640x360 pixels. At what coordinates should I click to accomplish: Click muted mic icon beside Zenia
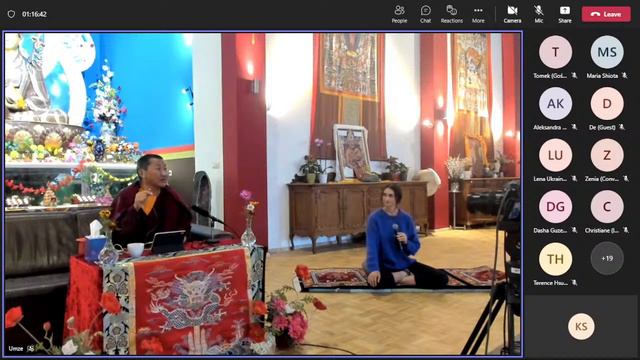click(x=626, y=179)
